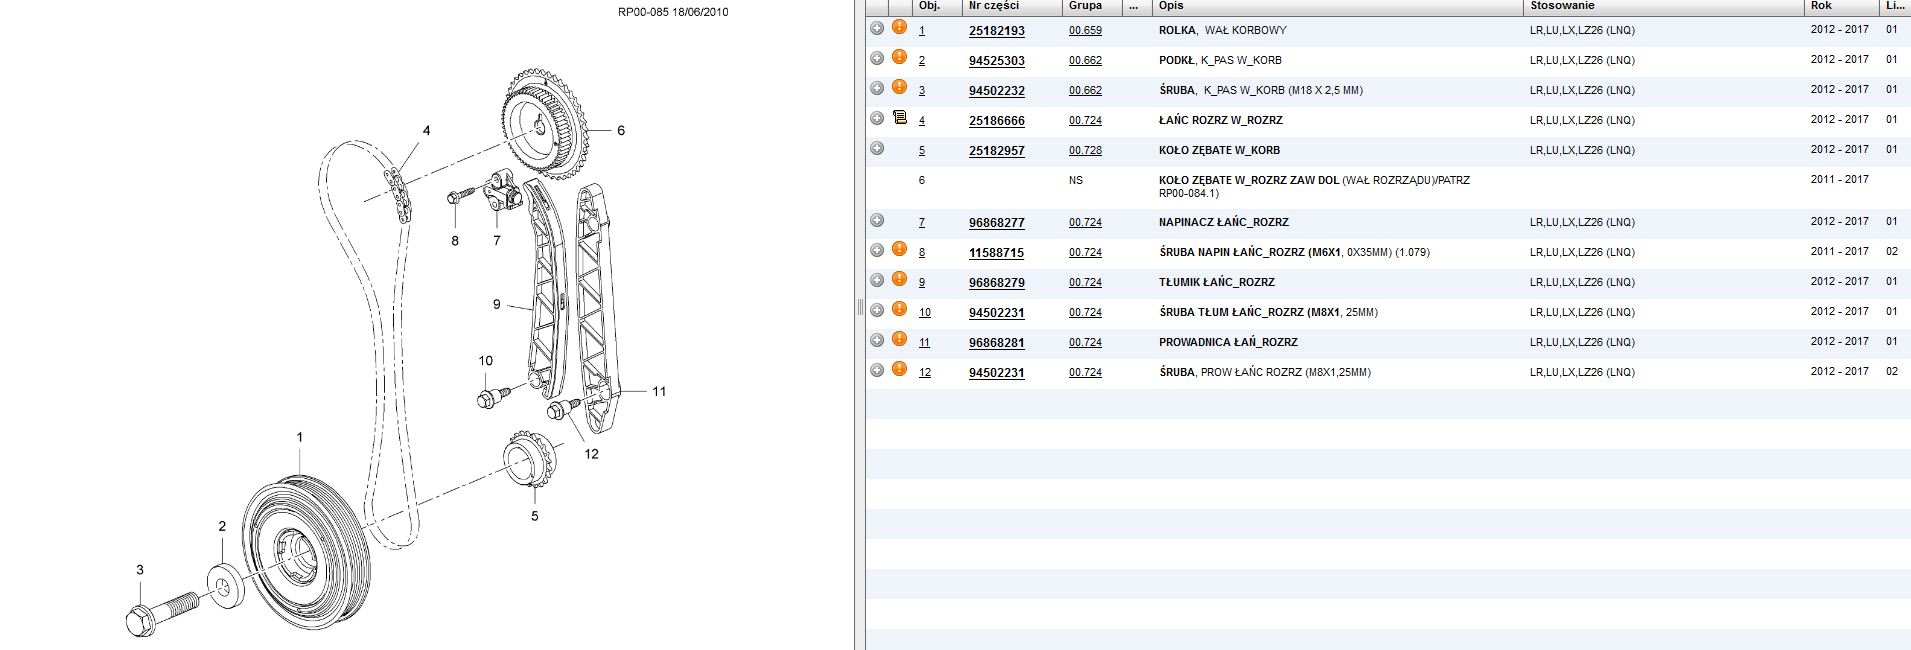Click the orange warning icon for ŚRUBA K_PAS W_KORB
The width and height of the screenshot is (1911, 650).
[x=899, y=88]
